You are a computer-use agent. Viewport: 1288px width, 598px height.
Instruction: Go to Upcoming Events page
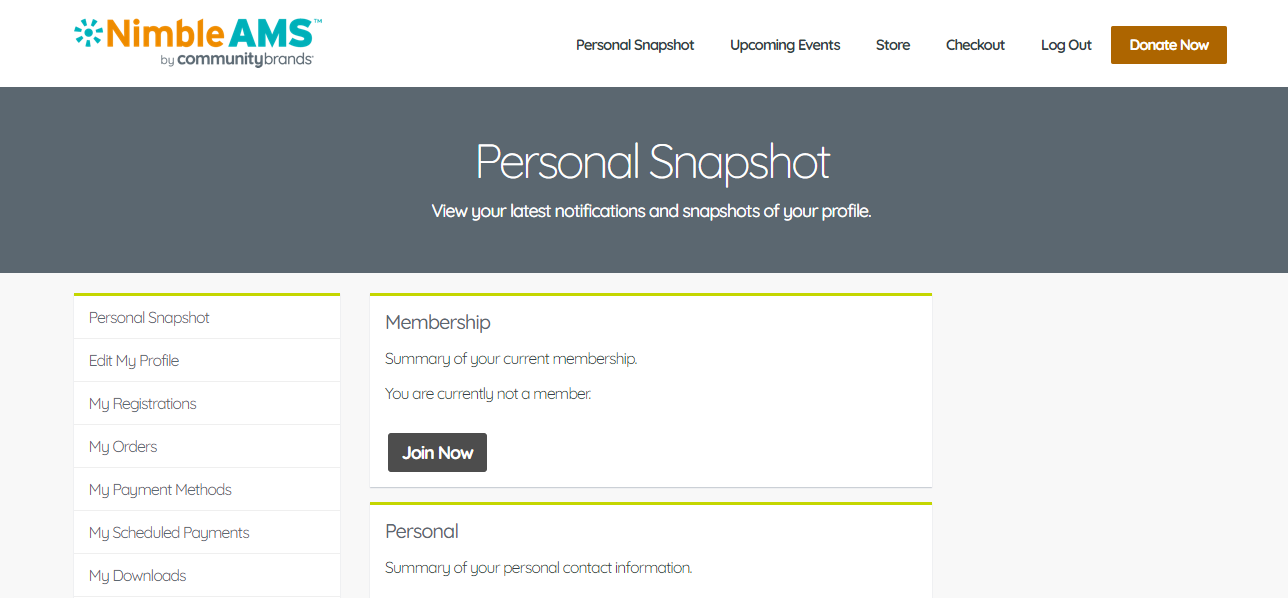(785, 45)
